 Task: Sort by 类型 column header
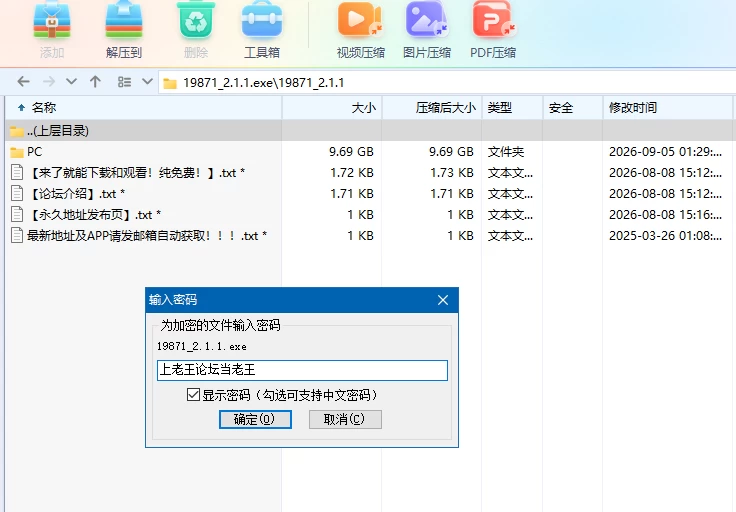tap(512, 108)
